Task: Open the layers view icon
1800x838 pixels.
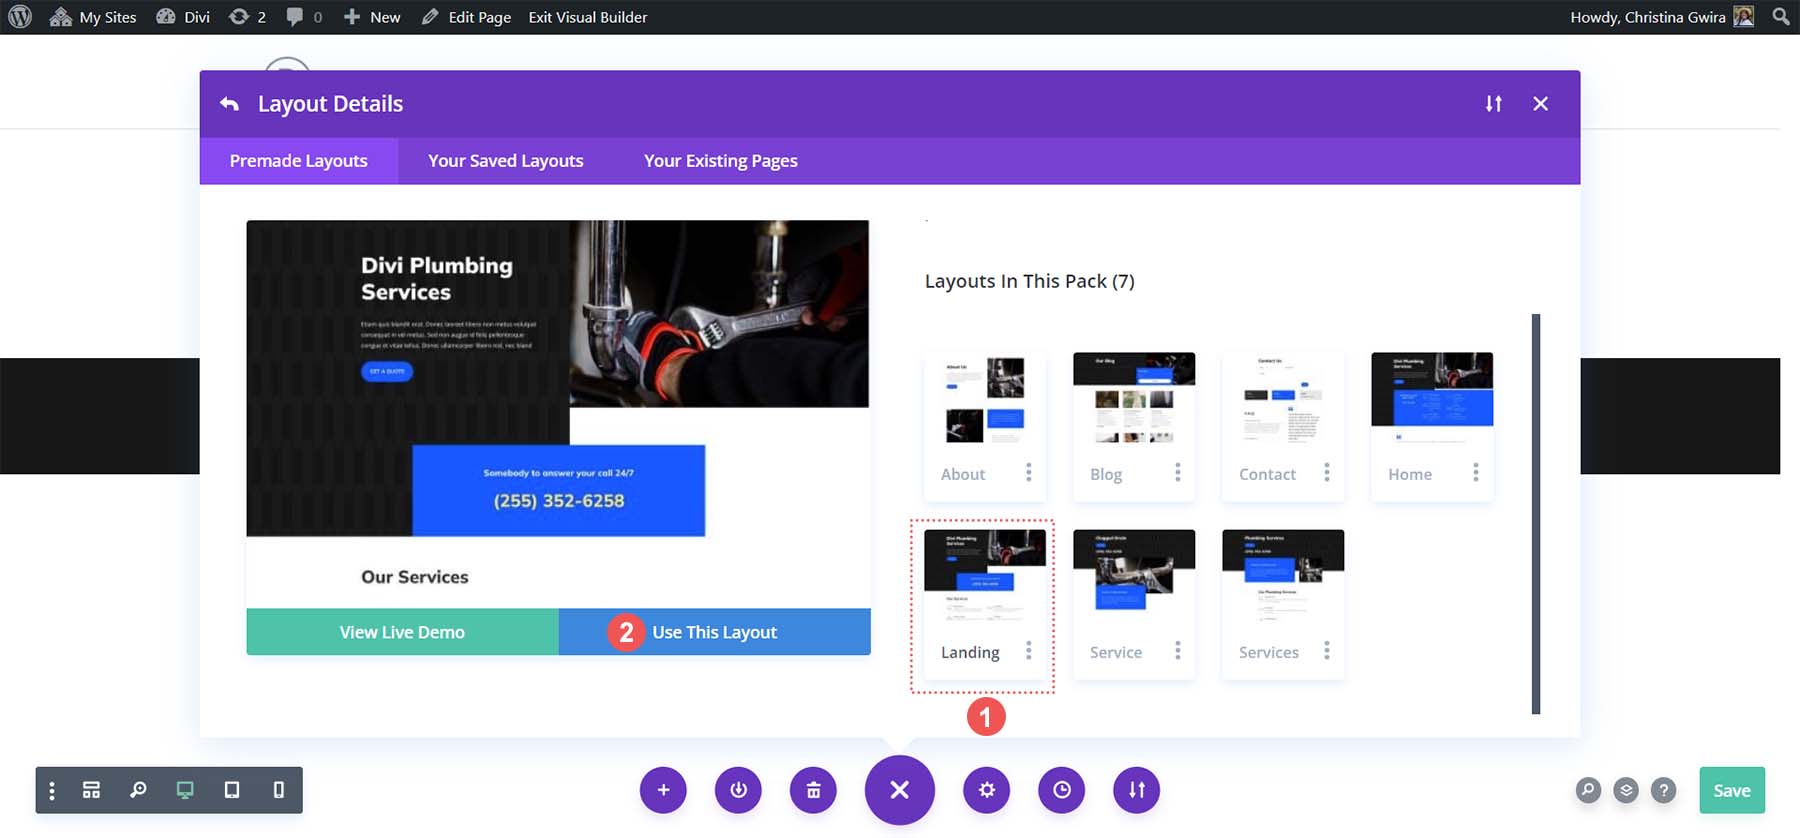Action: (x=1626, y=790)
